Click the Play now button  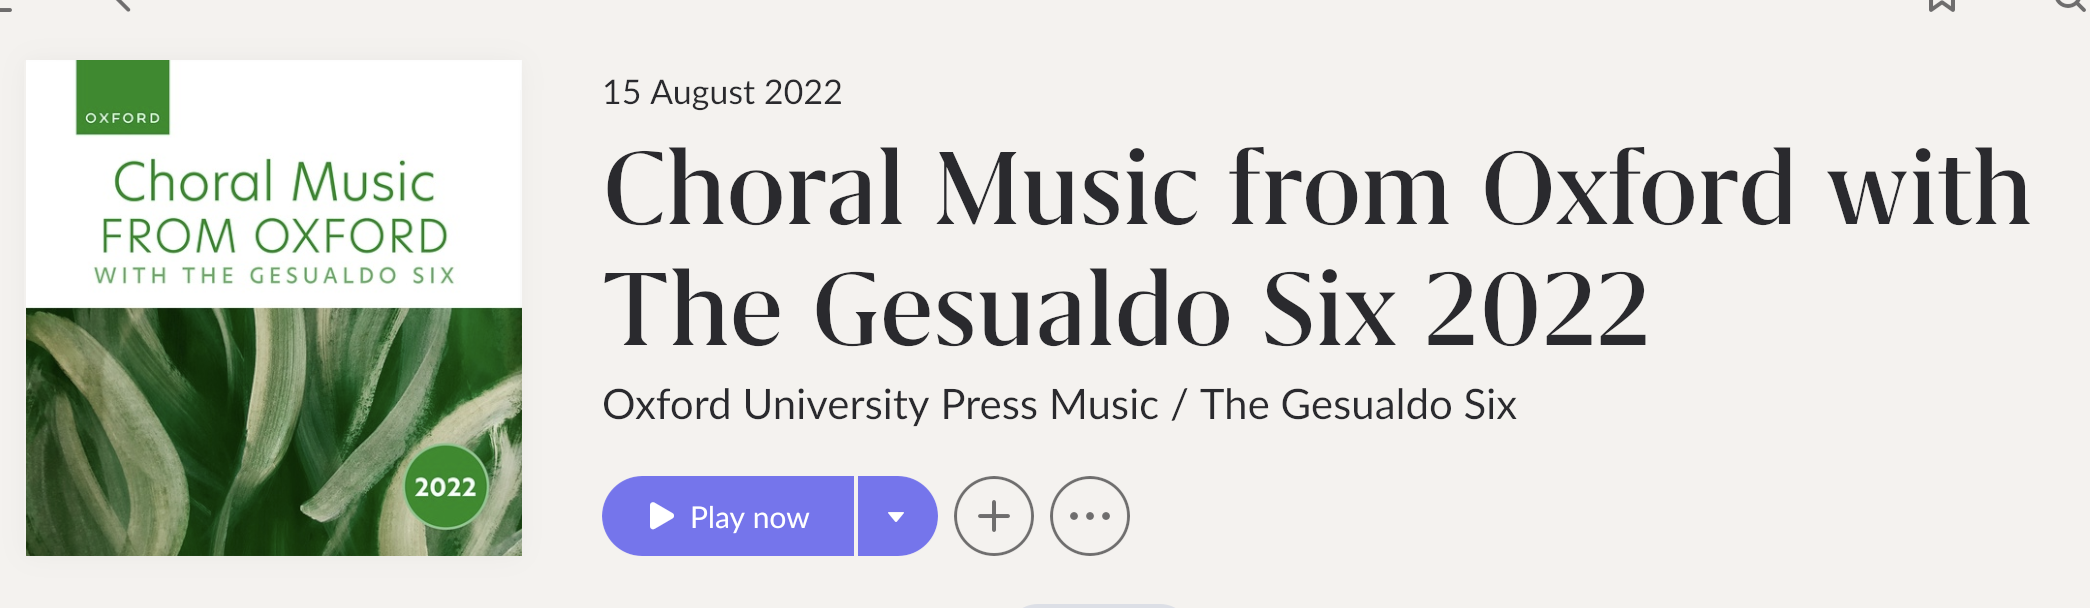(728, 516)
